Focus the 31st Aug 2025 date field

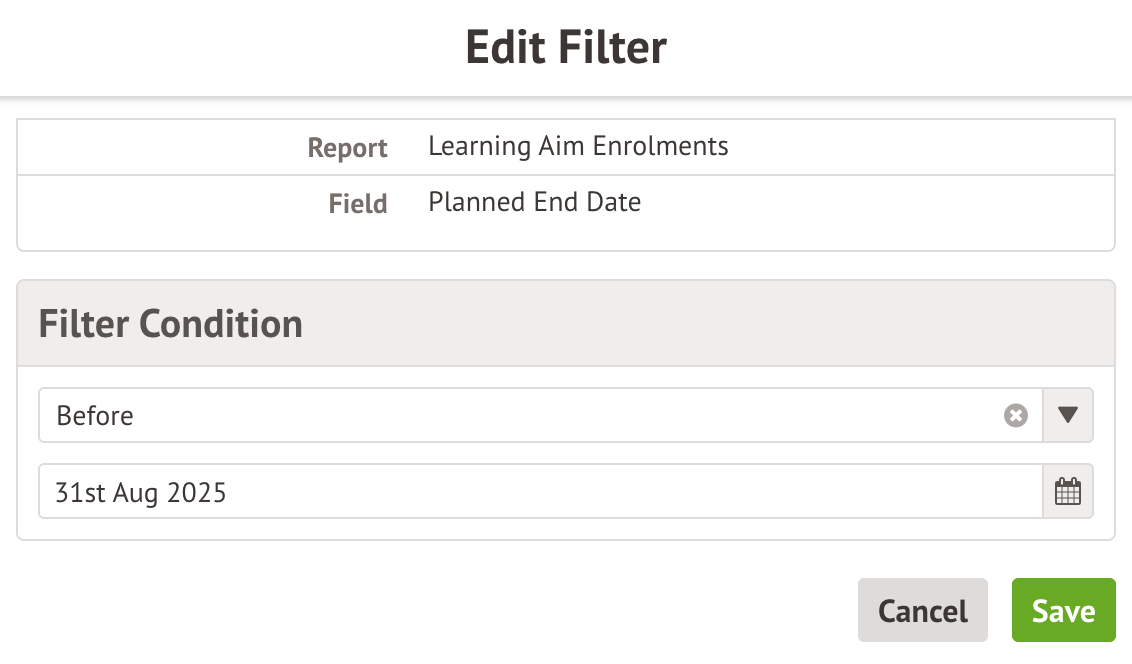(540, 492)
